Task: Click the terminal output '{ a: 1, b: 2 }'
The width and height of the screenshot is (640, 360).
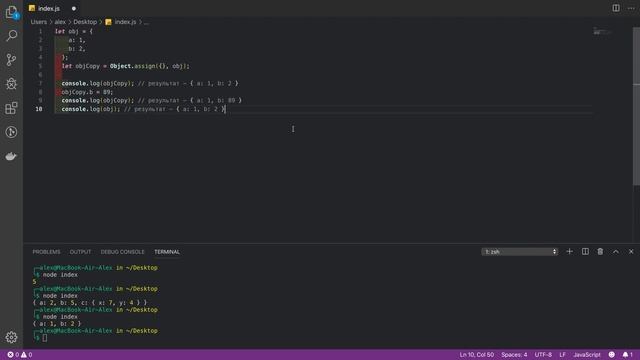Action: click(x=57, y=324)
